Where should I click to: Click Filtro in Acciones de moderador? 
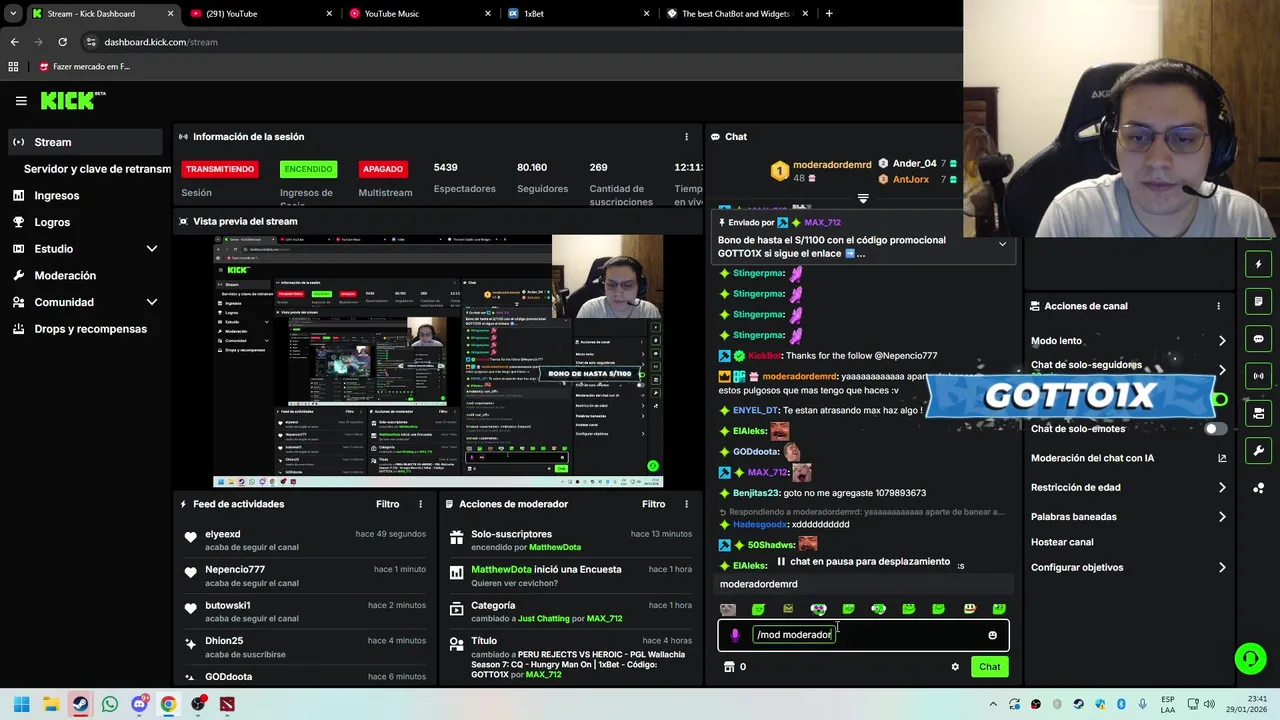click(653, 504)
